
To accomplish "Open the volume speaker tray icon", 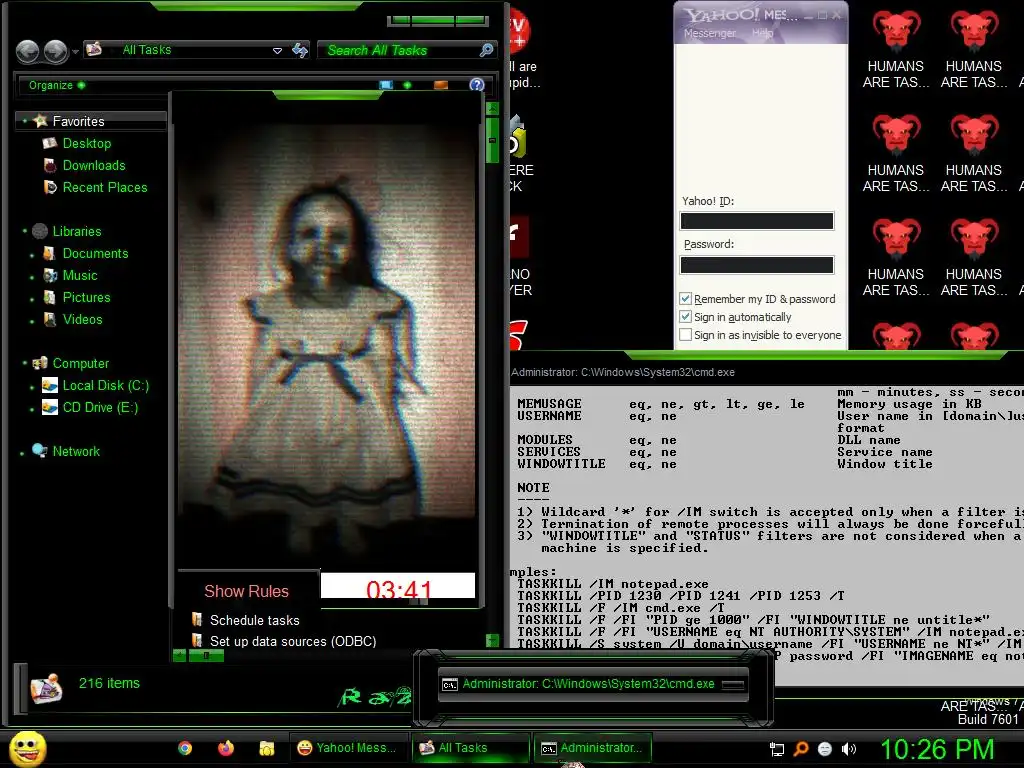I will pyautogui.click(x=849, y=749).
